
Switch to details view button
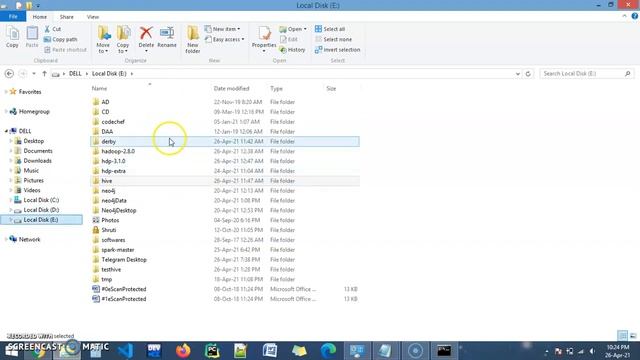coord(622,336)
